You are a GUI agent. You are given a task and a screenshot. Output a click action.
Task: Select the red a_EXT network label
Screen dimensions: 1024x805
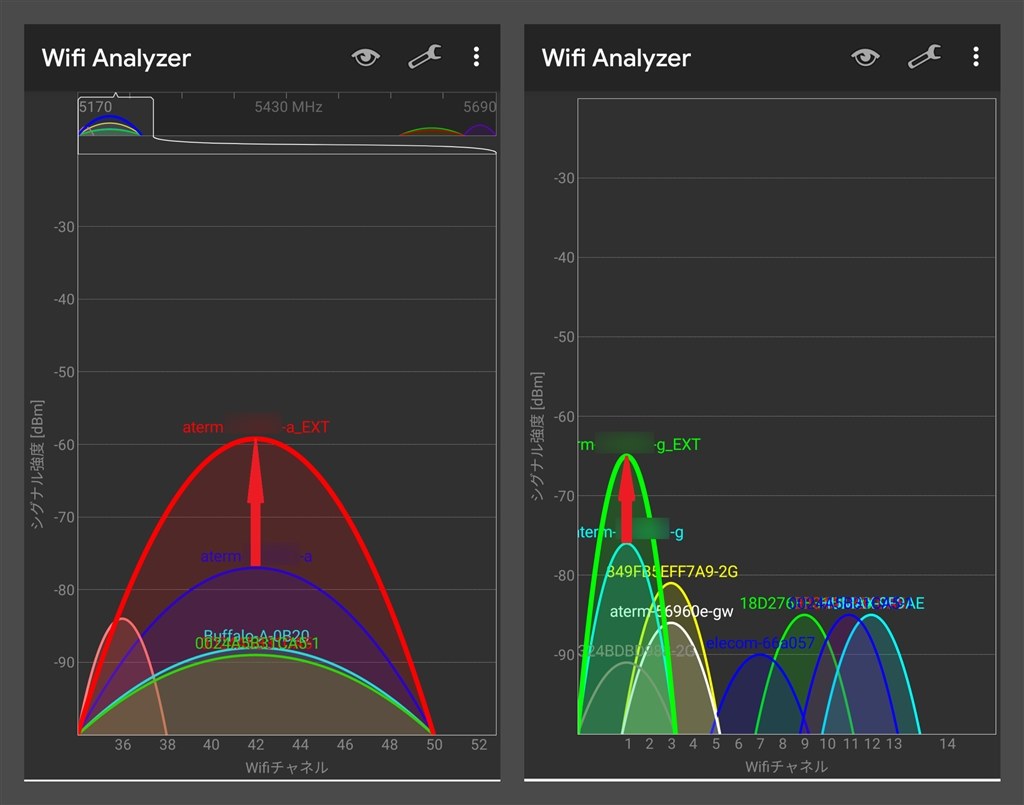[x=256, y=427]
